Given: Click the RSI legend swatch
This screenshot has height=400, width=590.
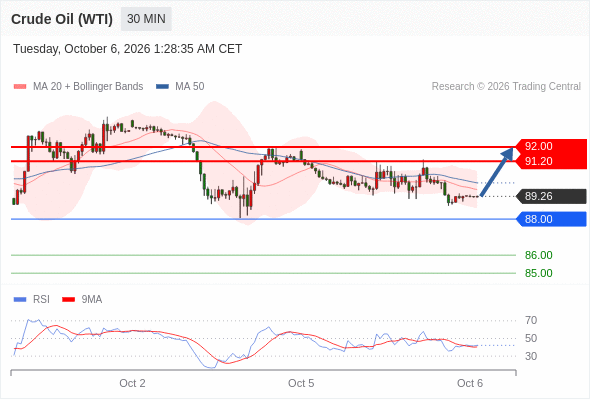Looking at the screenshot, I should (x=20, y=300).
